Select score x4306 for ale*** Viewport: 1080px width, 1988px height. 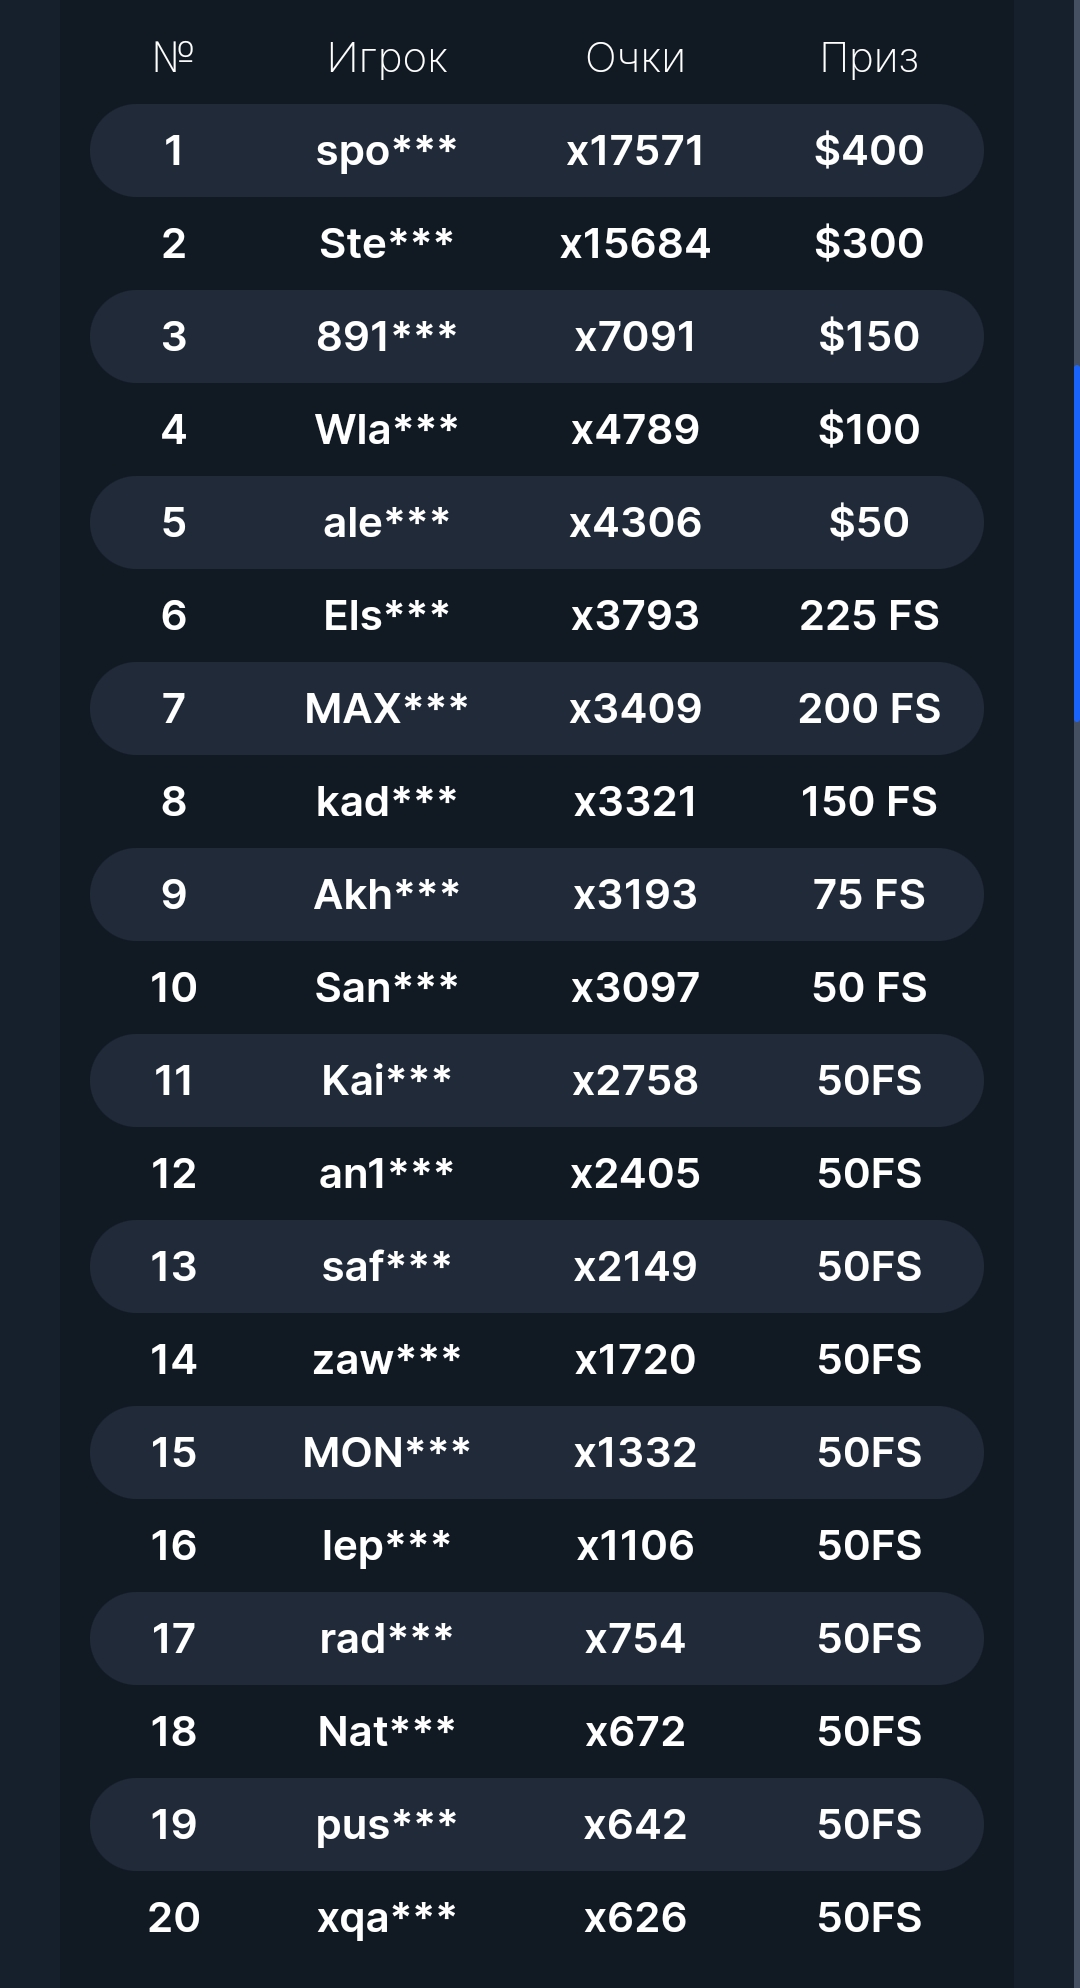click(636, 523)
